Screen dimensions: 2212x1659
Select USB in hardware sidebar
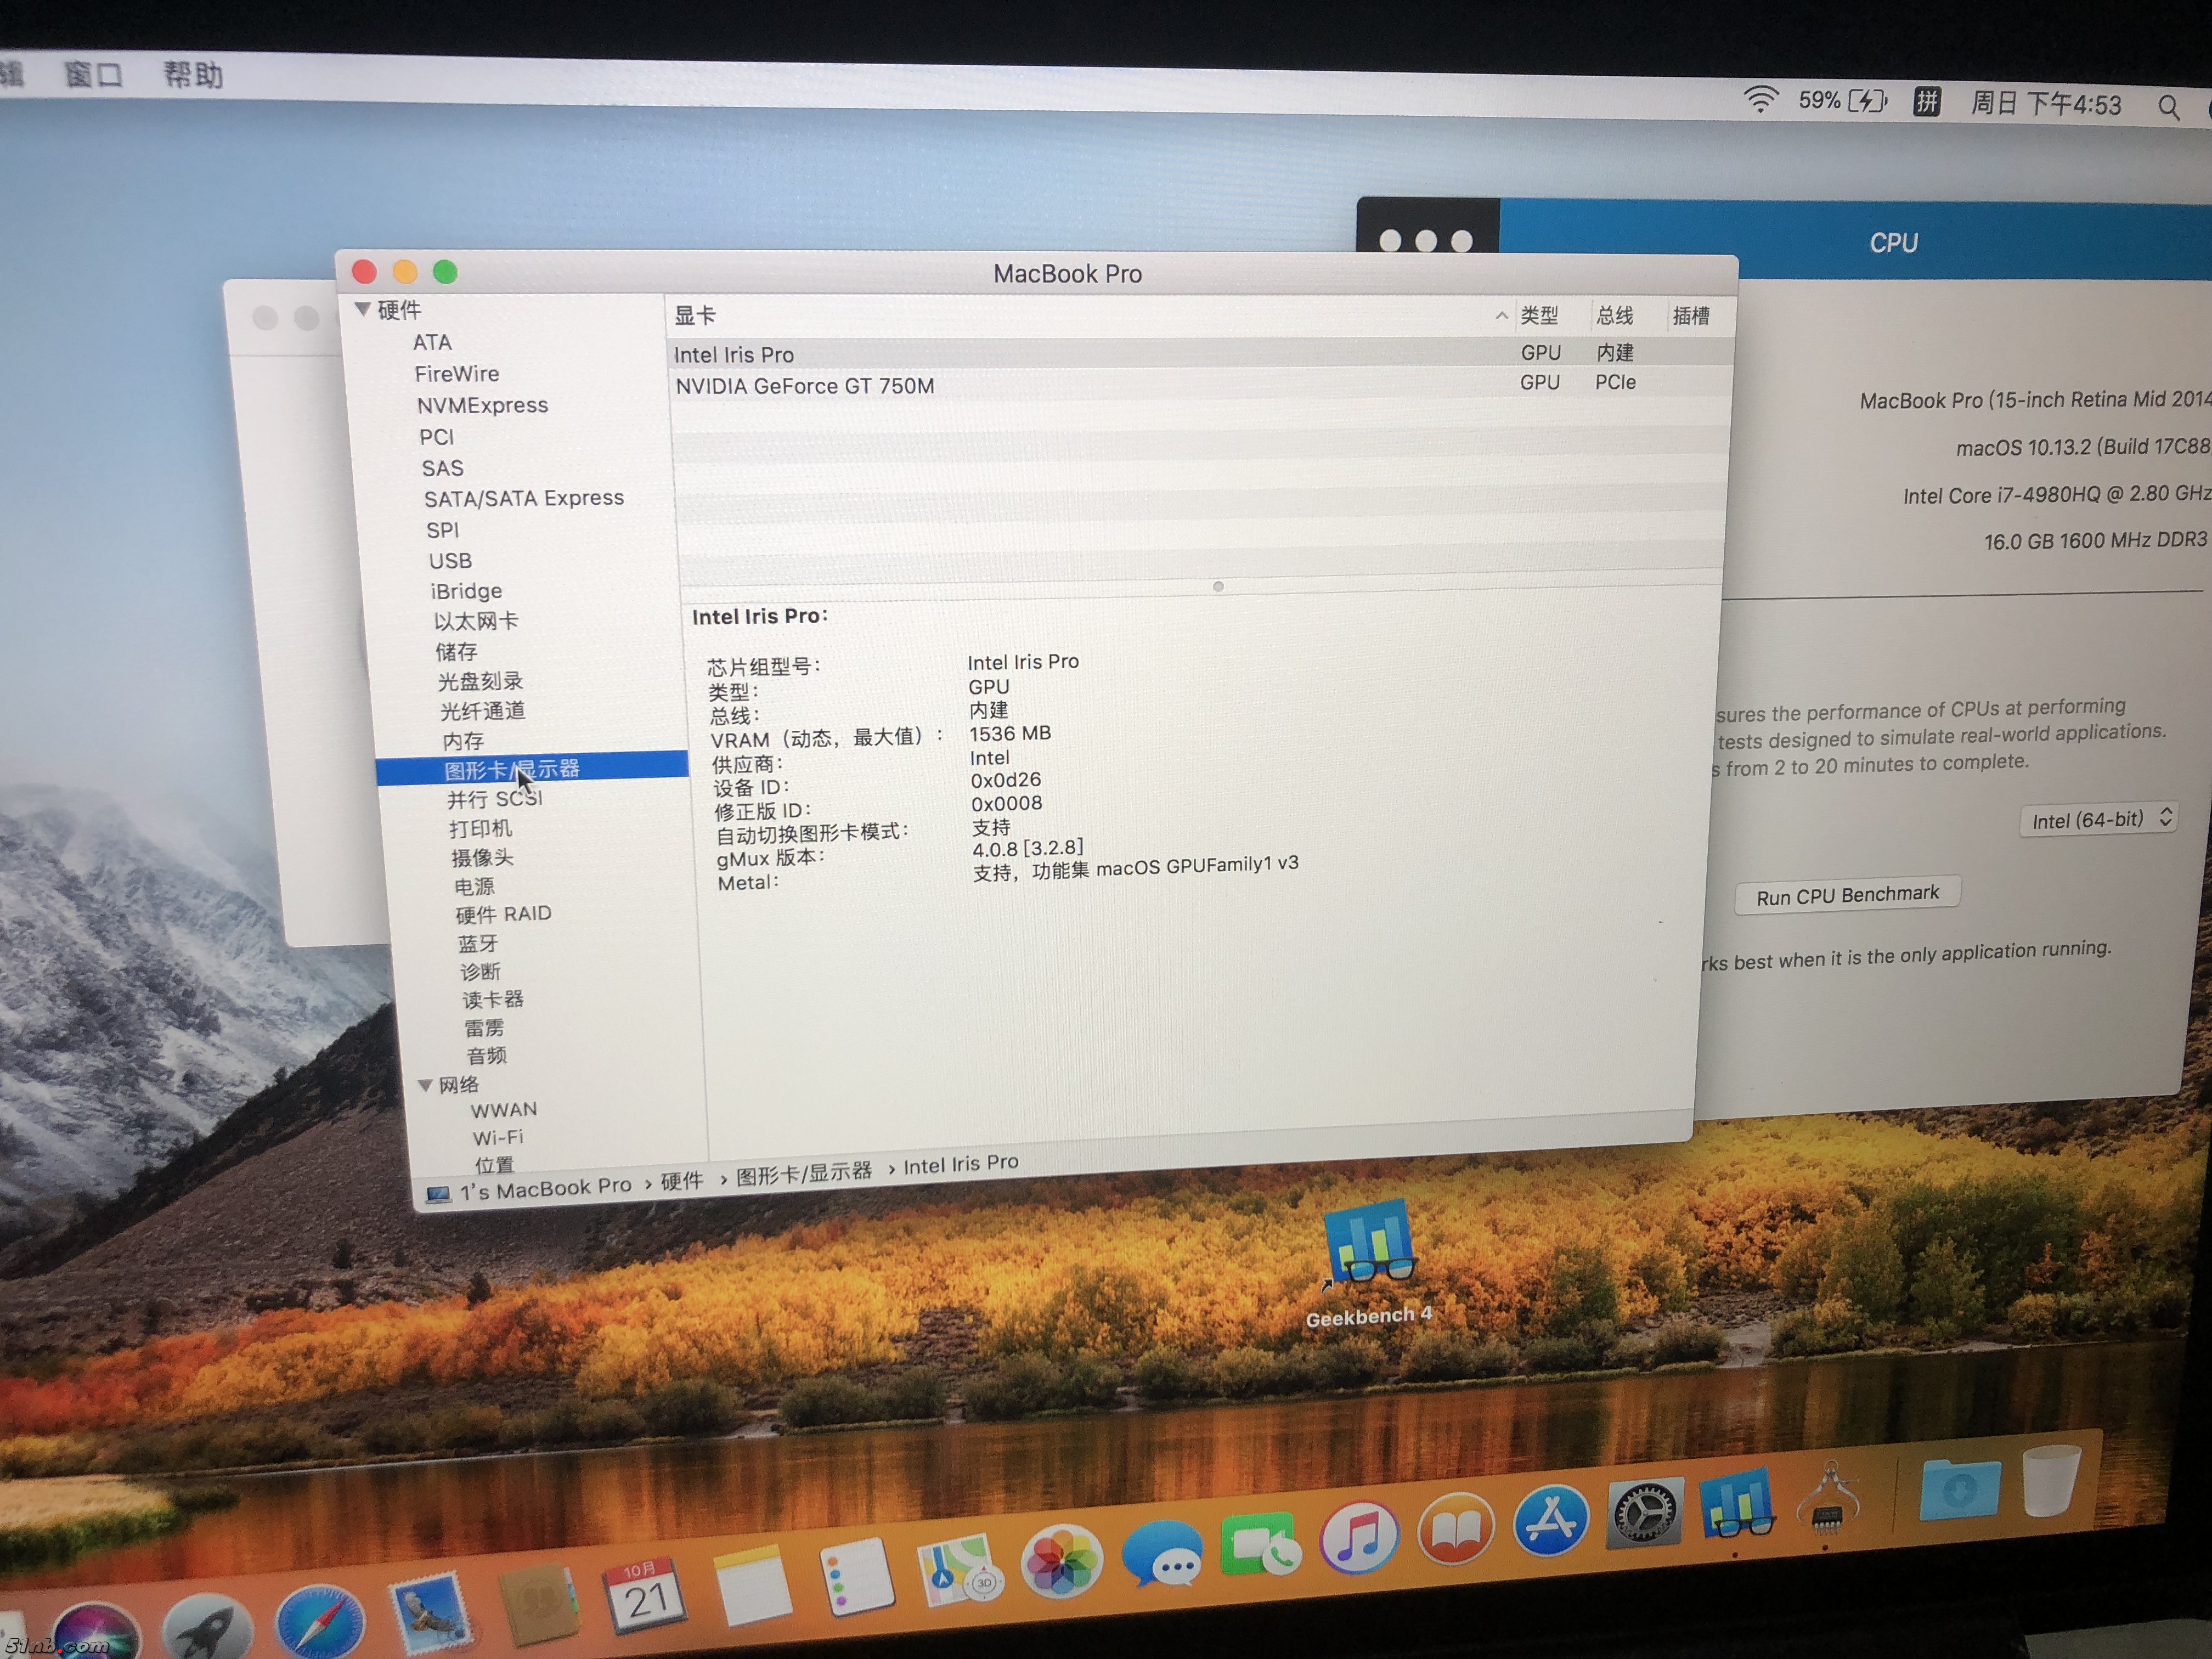tap(450, 561)
